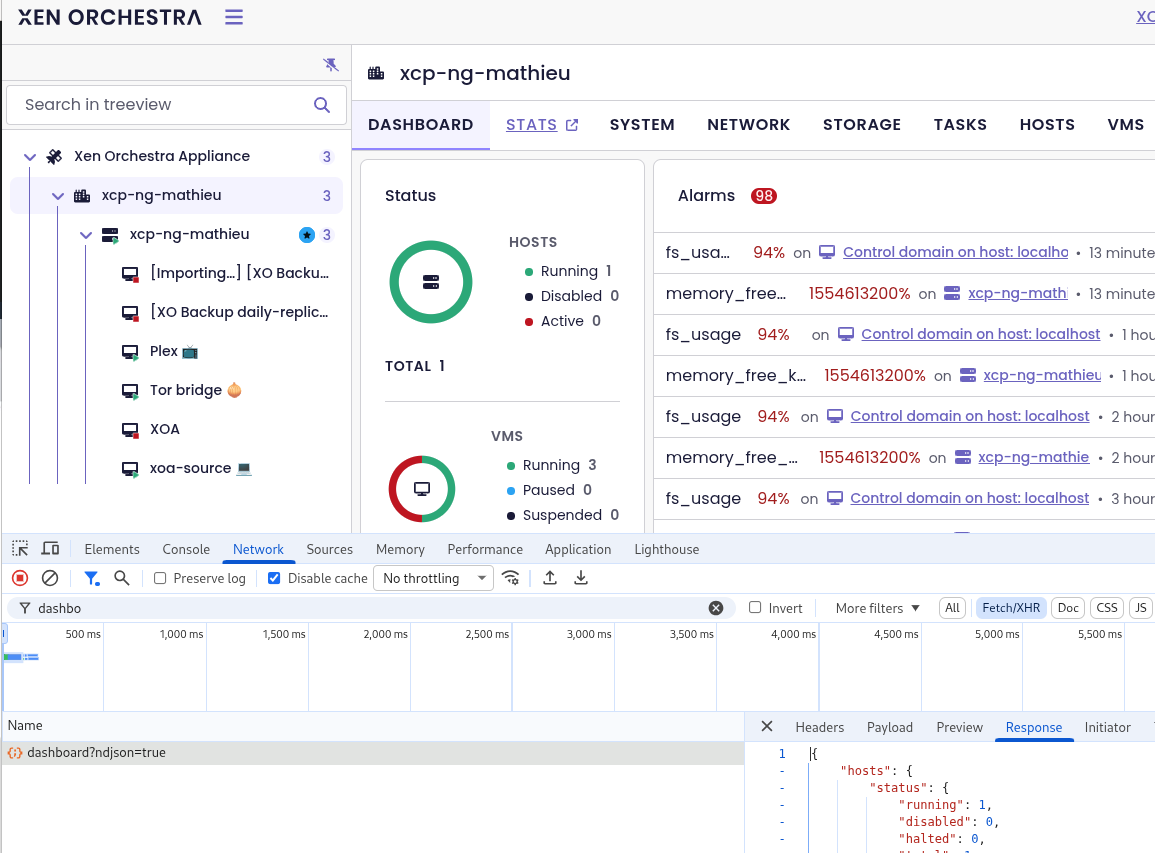Open the No throttling dropdown
Viewport: 1155px width, 853px height.
(433, 578)
